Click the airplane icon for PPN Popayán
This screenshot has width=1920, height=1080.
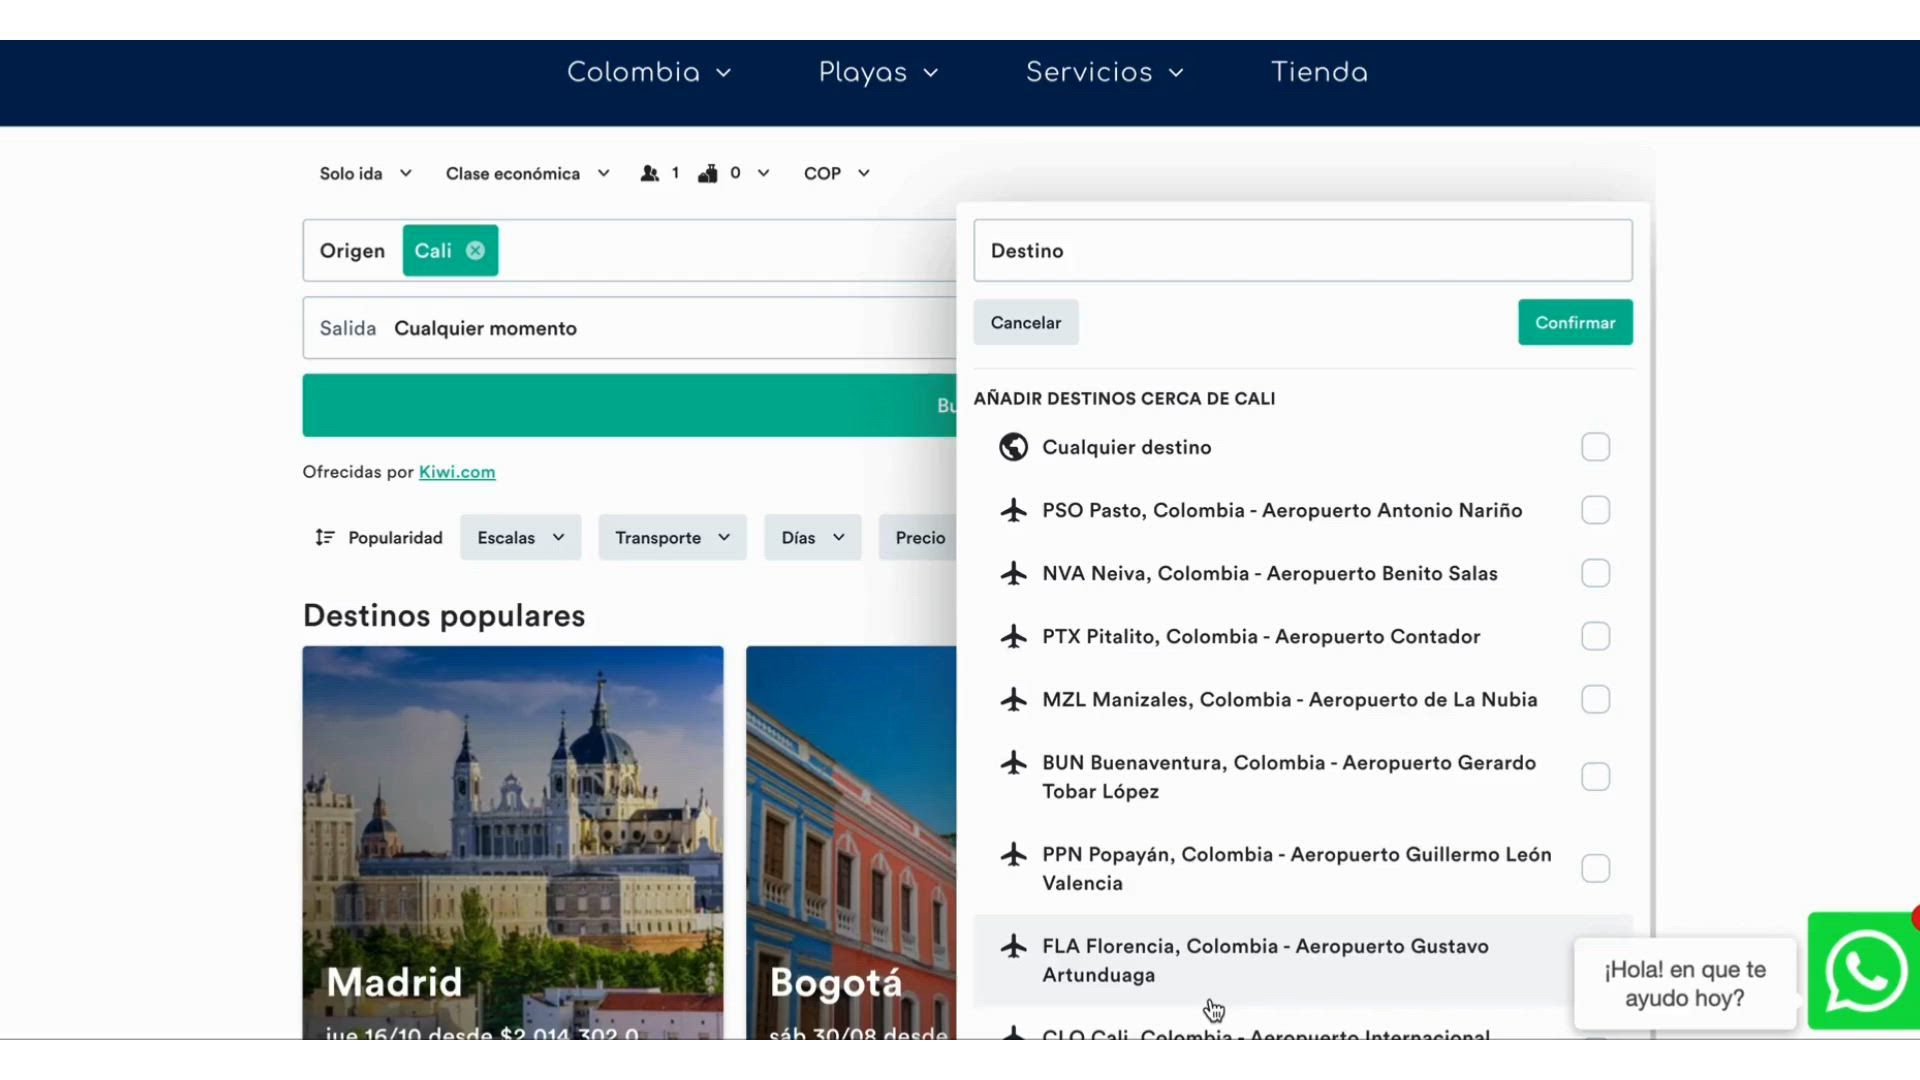point(1013,854)
